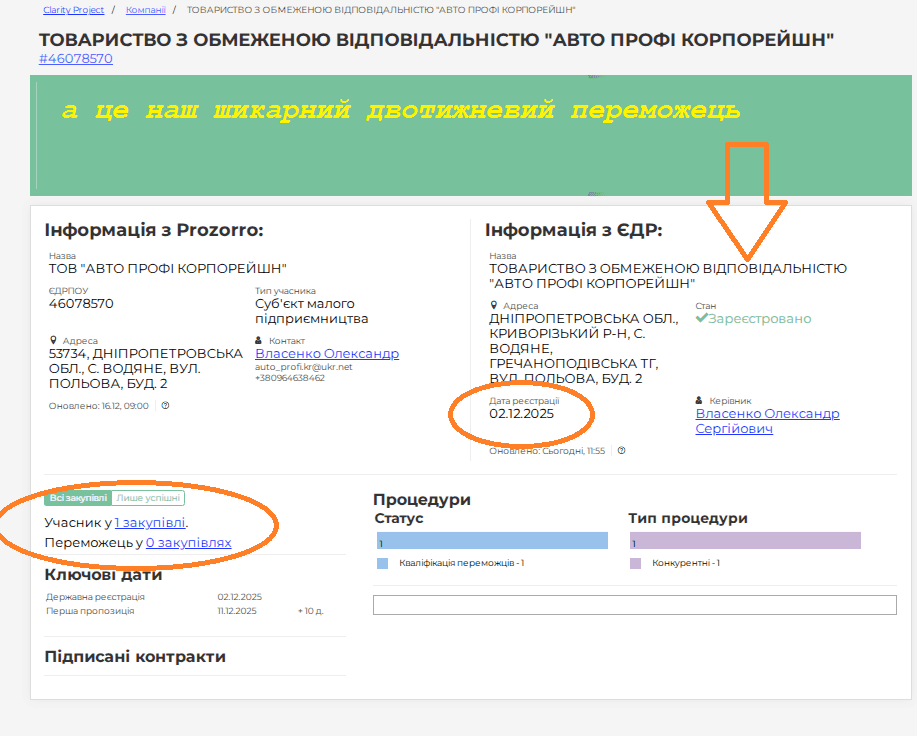Open the '1 закупівлі' participant link
Screen dimensions: 917x736
point(150,522)
